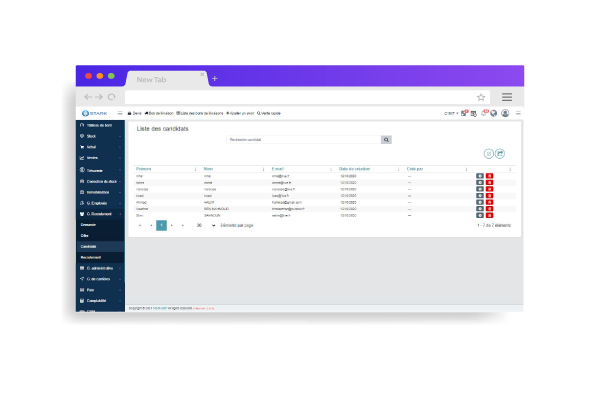Toggle the column list circular icon

[489, 153]
